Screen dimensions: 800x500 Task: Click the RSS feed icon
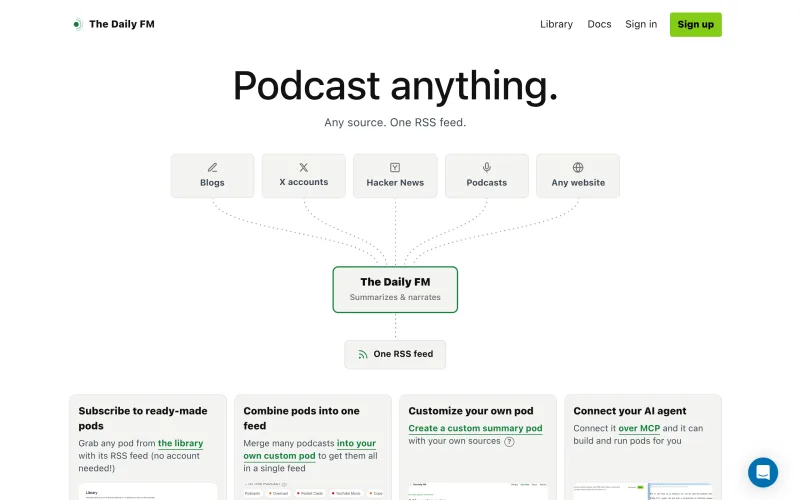coord(363,354)
